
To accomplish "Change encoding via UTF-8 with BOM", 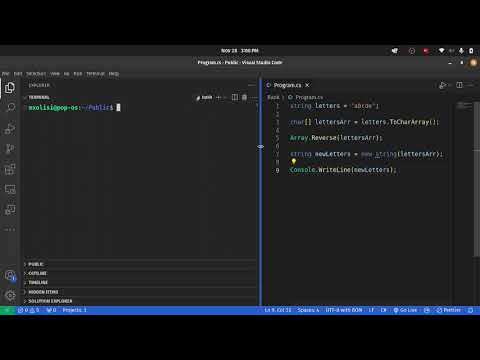I will [x=344, y=310].
